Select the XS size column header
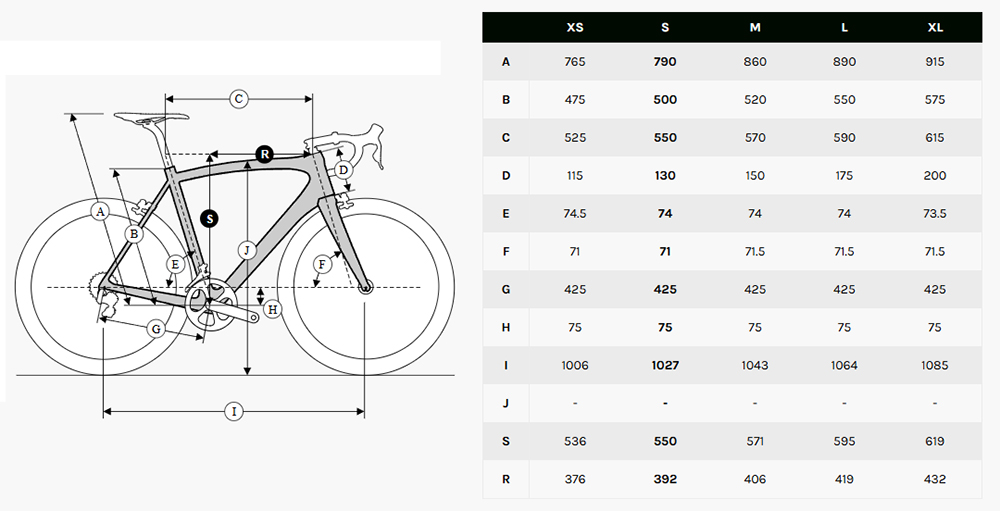 pyautogui.click(x=575, y=27)
